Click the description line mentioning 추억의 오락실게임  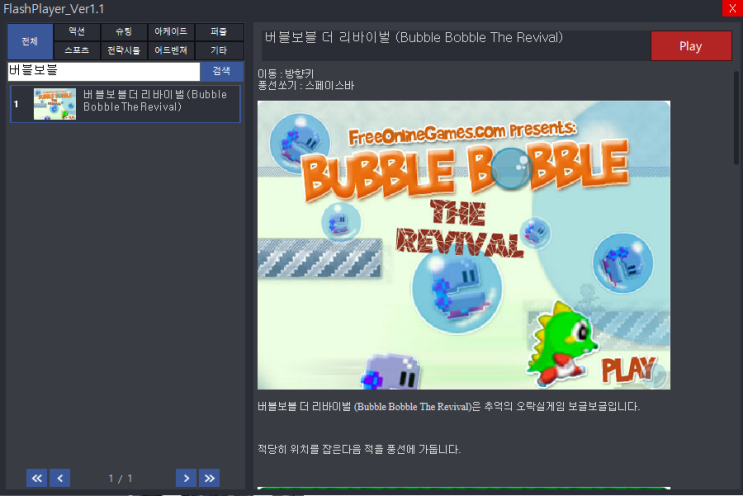448,406
